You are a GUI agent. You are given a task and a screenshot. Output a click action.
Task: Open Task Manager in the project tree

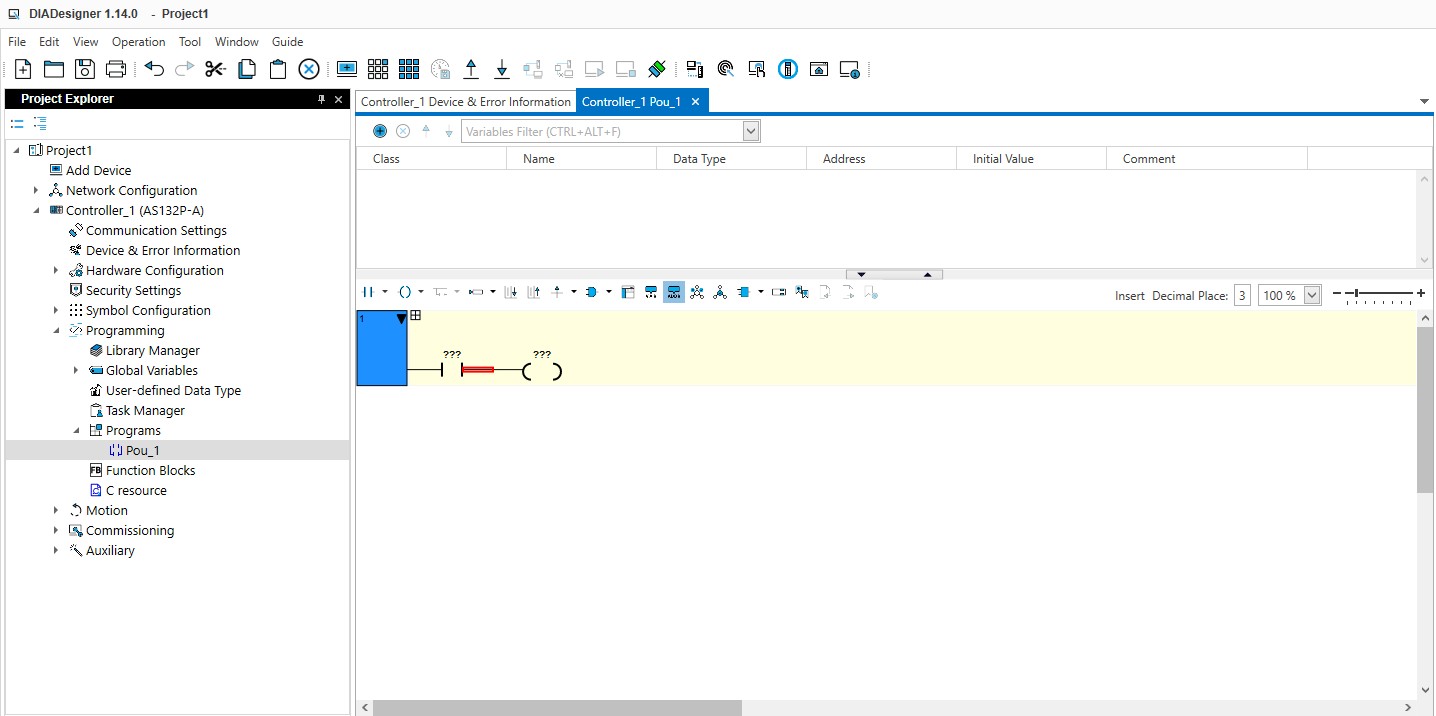[145, 410]
